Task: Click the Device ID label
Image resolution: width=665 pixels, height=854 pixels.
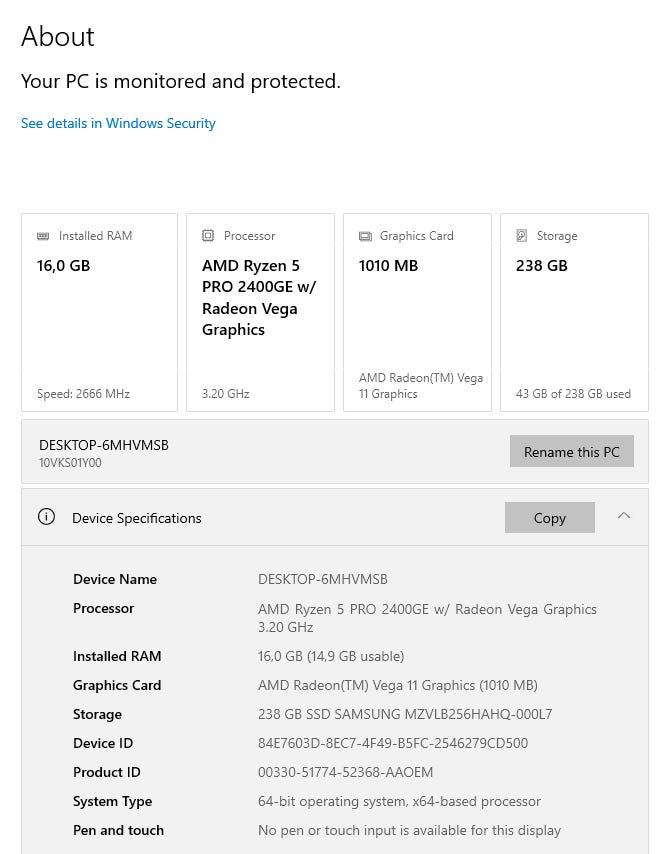Action: tap(103, 743)
